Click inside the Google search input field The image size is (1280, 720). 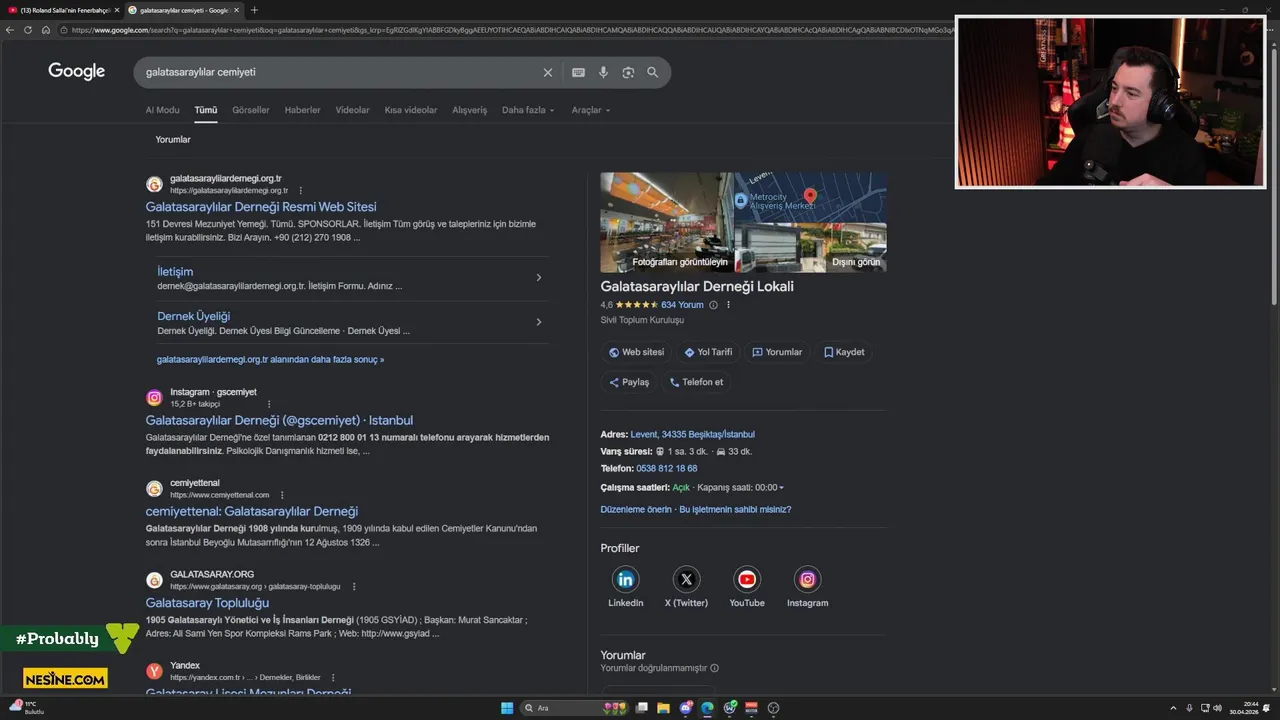[340, 72]
